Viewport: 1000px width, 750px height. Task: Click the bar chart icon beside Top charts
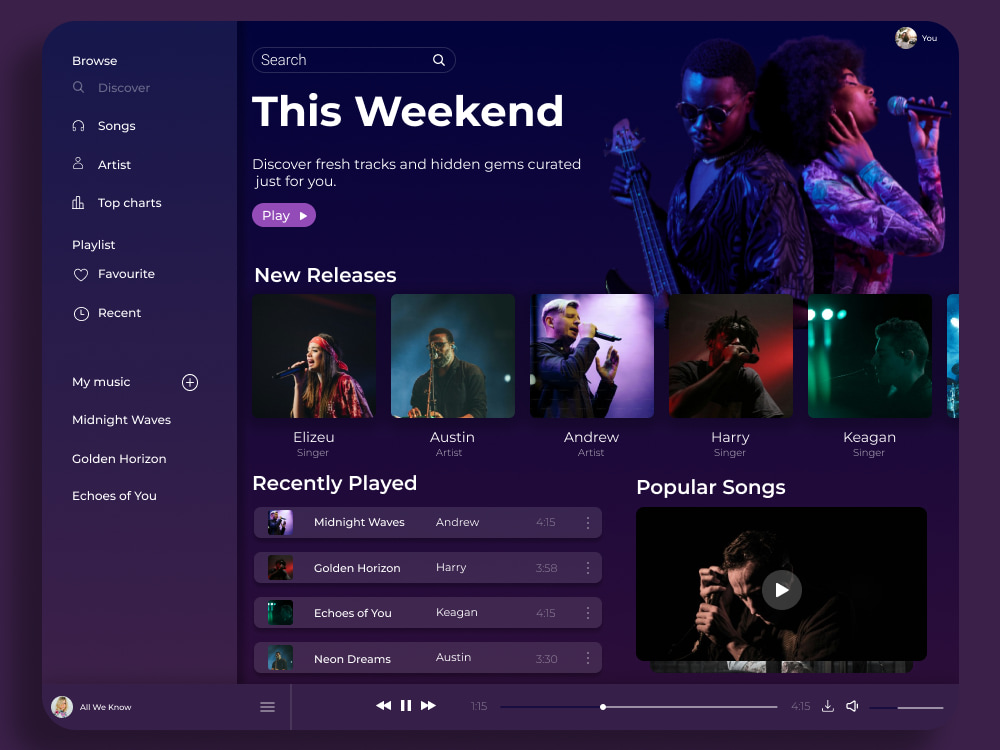coord(78,203)
